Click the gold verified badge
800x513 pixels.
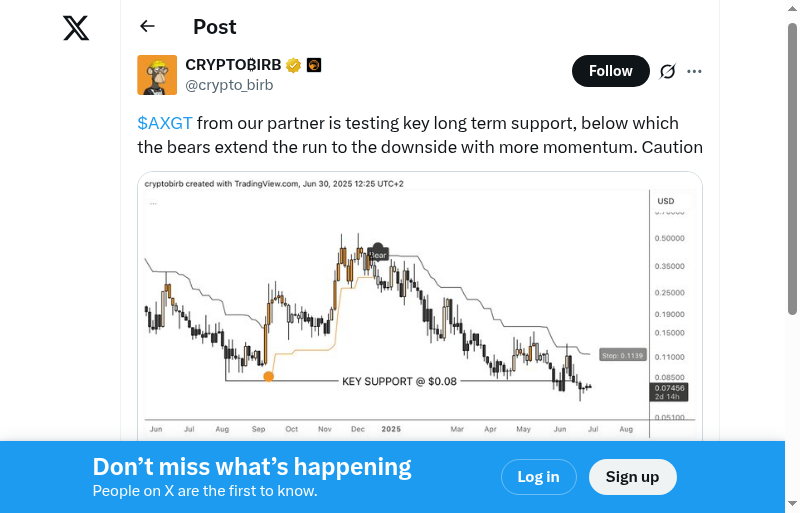coord(293,65)
